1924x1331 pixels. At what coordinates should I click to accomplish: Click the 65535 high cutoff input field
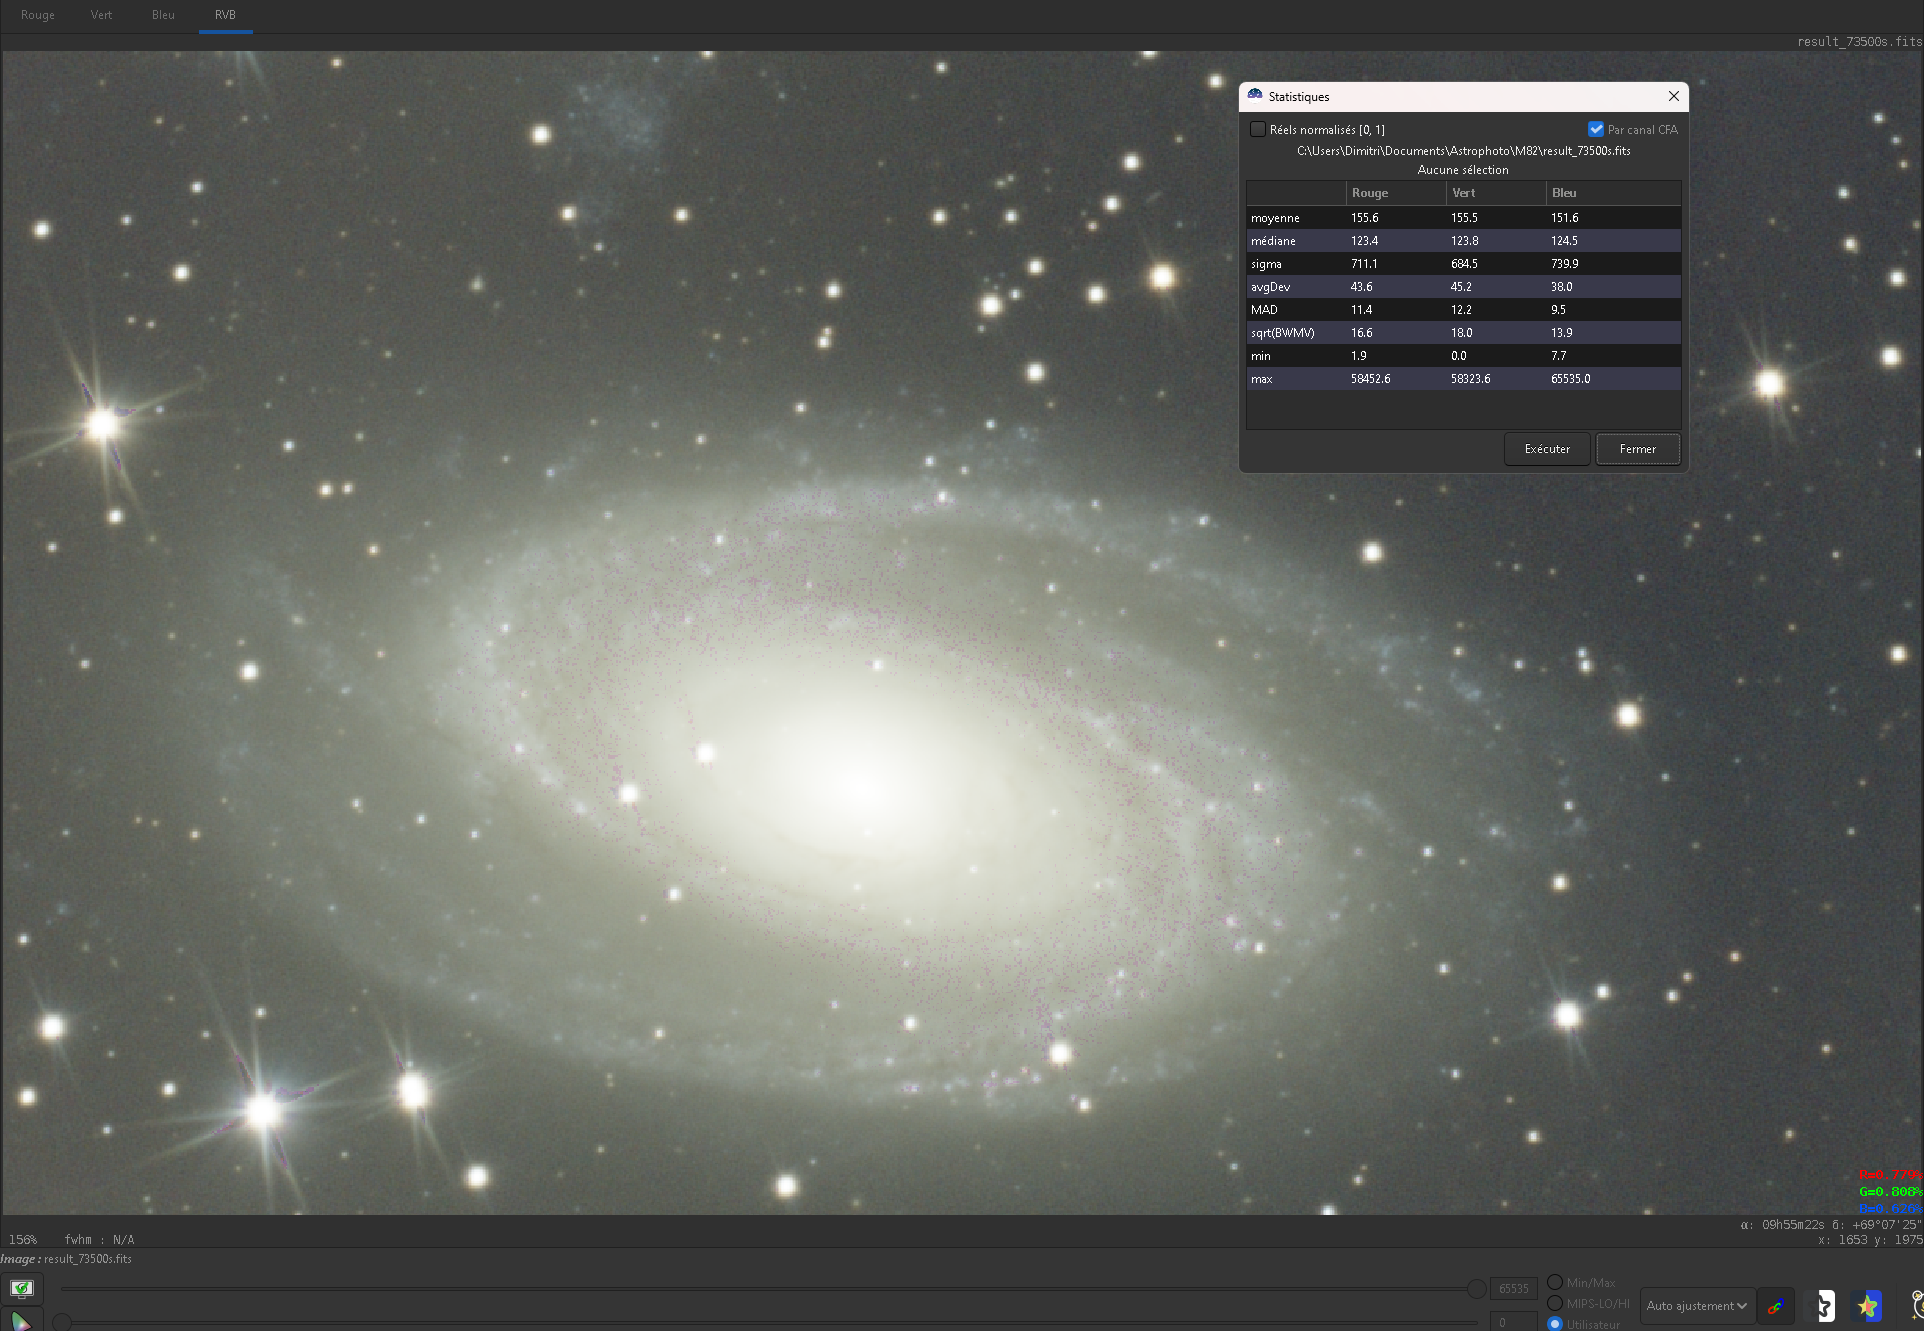(1513, 1289)
